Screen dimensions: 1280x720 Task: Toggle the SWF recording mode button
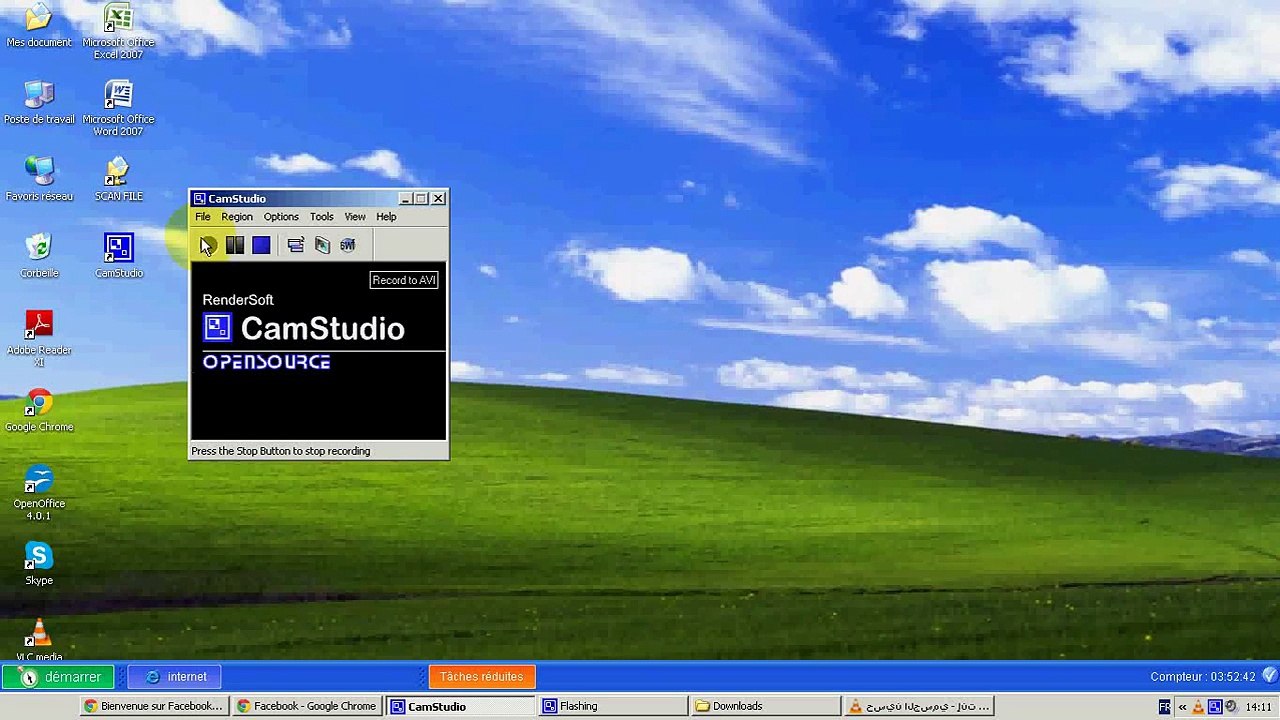tap(348, 245)
